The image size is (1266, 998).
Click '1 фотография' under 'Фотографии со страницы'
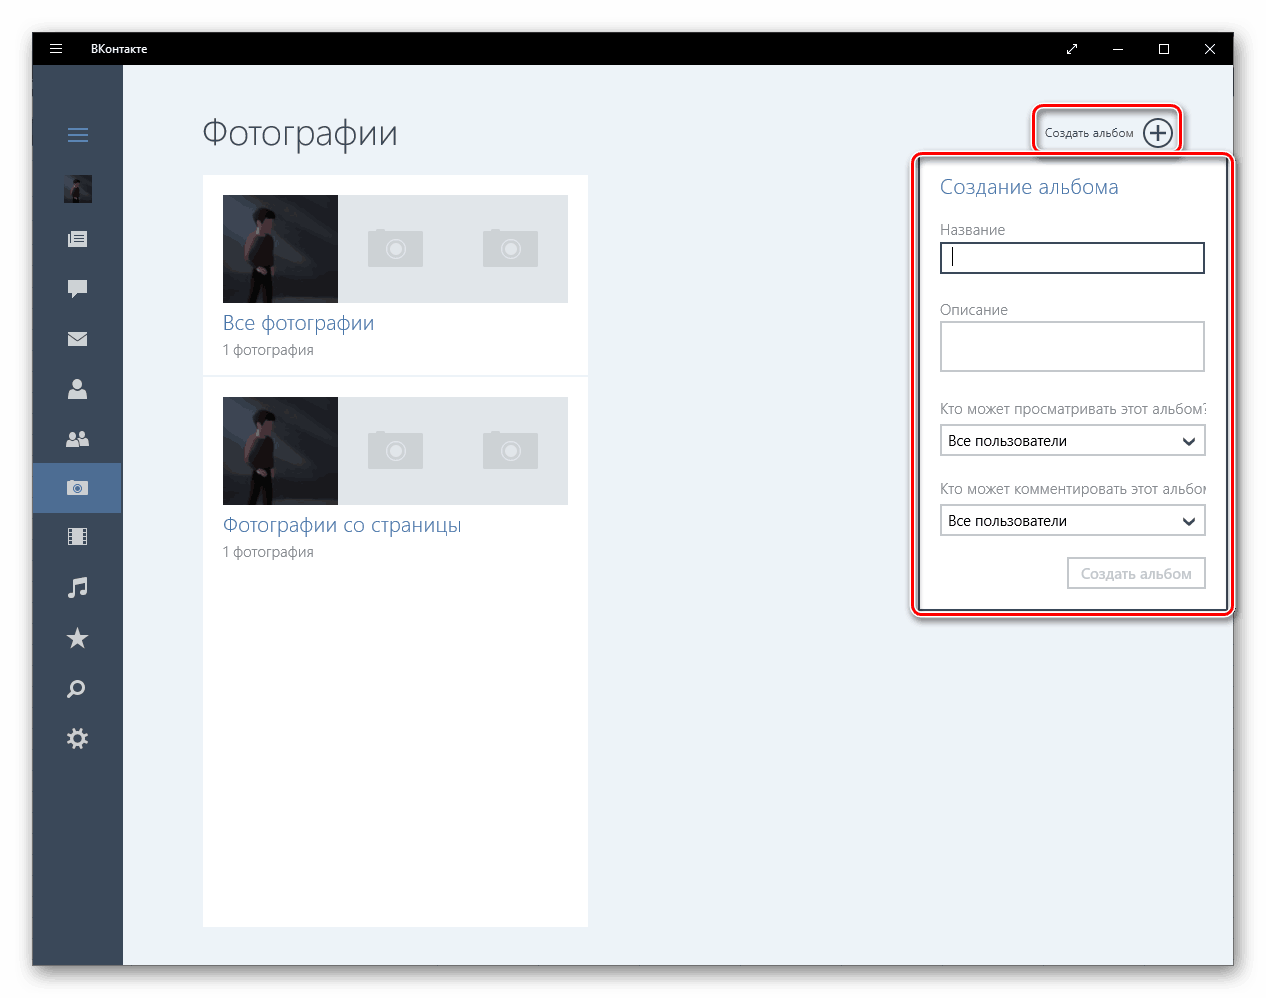click(268, 552)
